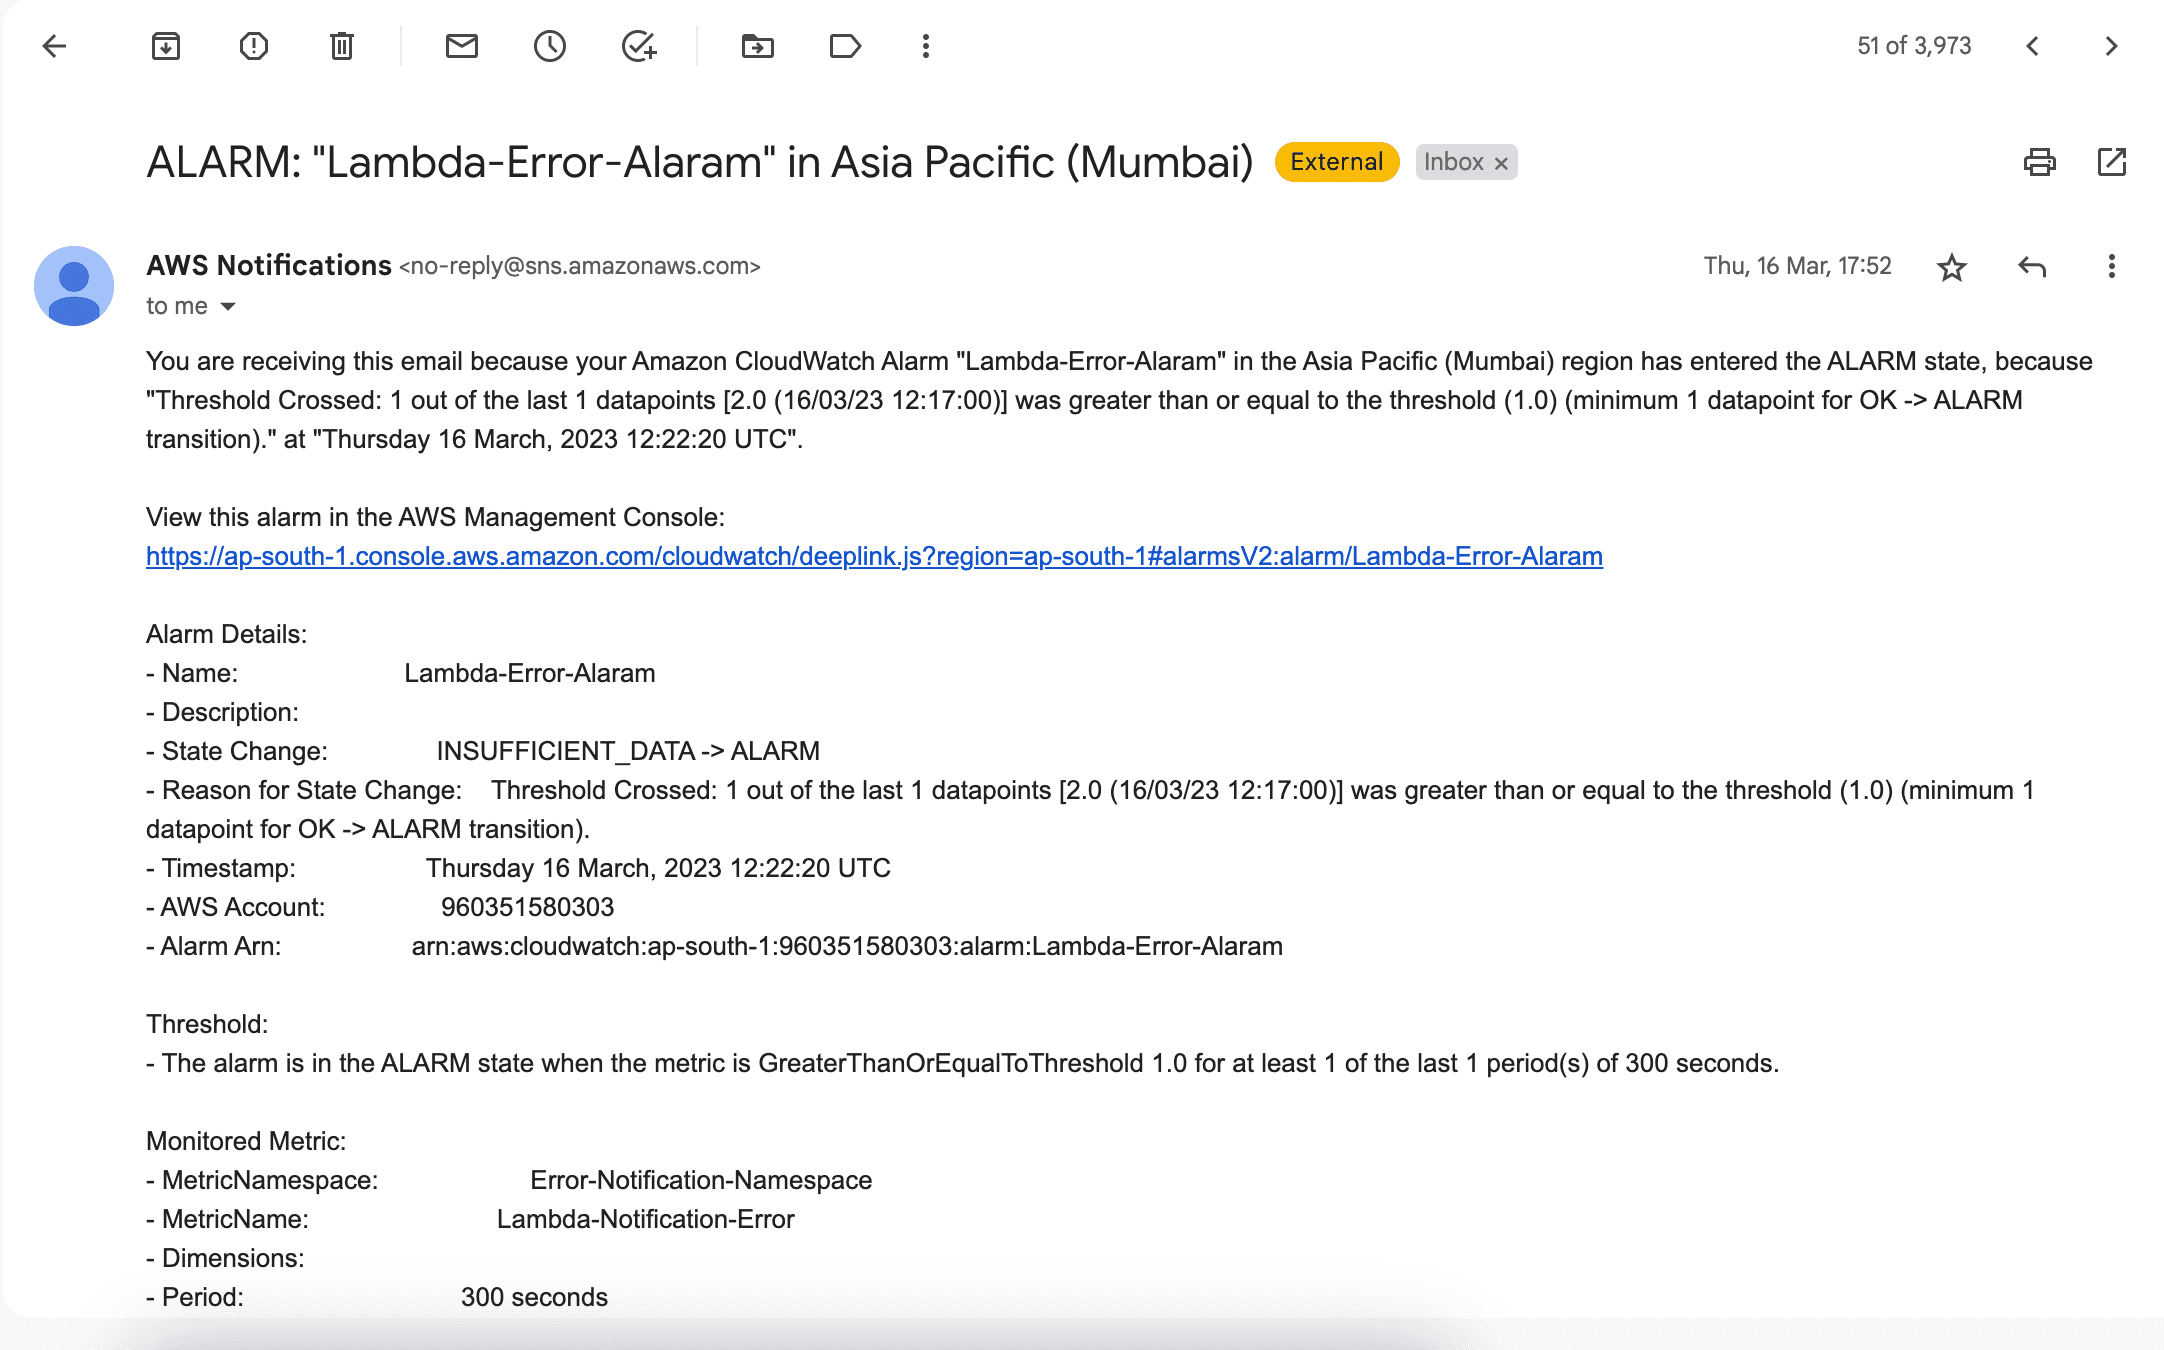Click the Period value '300 seconds'
The width and height of the screenshot is (2164, 1350).
[534, 1297]
